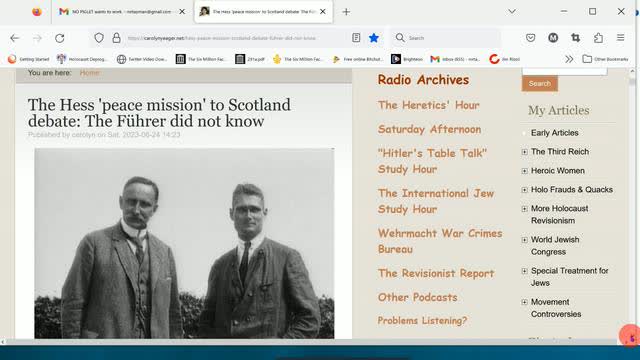Viewport: 640px width, 360px height.
Task: Expand Heroic Women section
Action: click(x=524, y=171)
